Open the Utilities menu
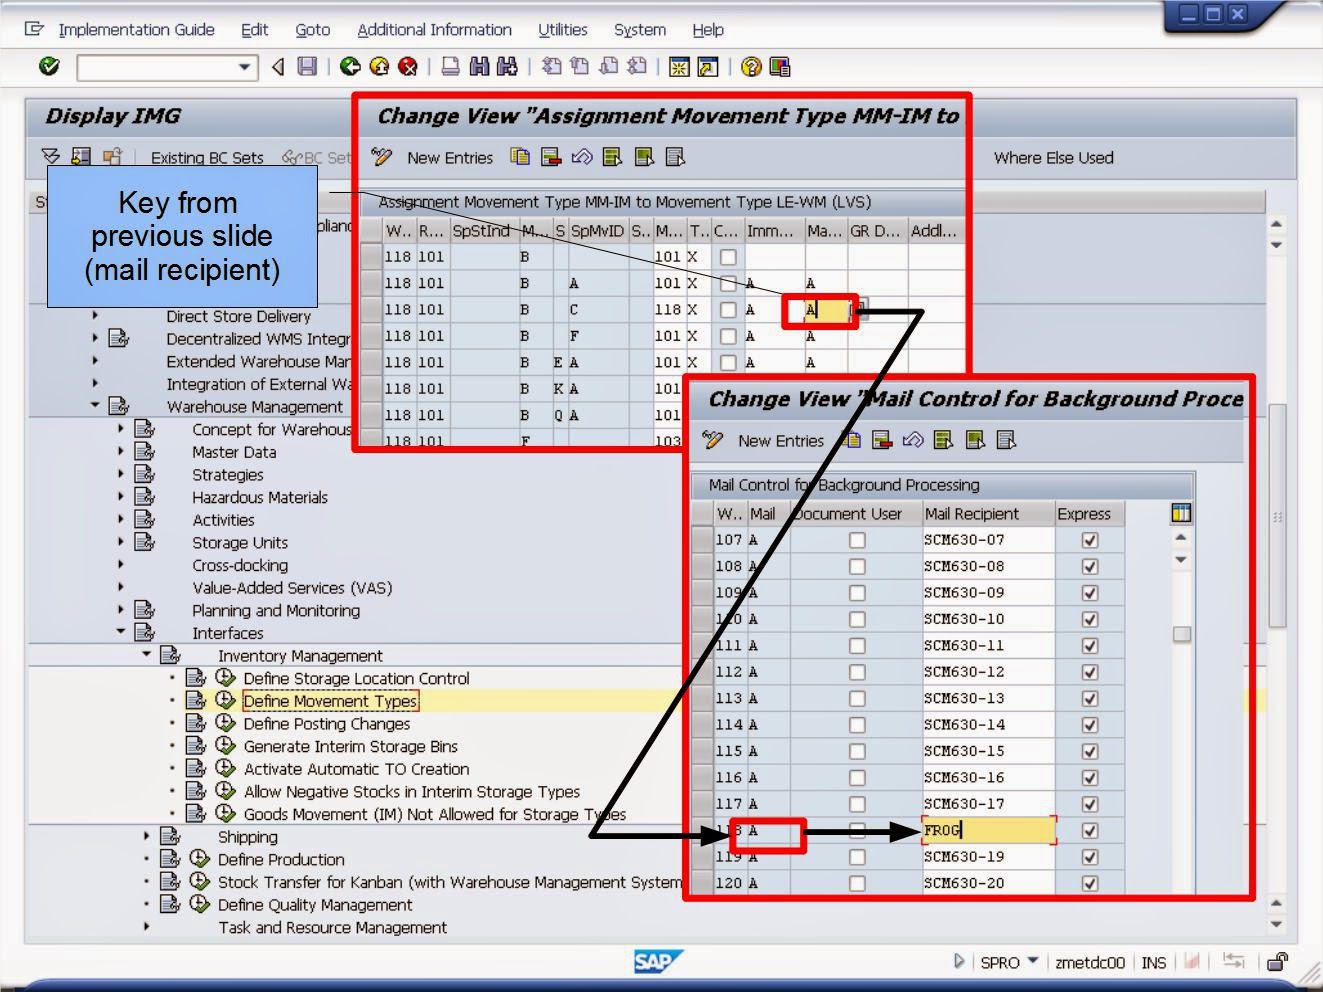This screenshot has height=992, width=1323. click(563, 29)
